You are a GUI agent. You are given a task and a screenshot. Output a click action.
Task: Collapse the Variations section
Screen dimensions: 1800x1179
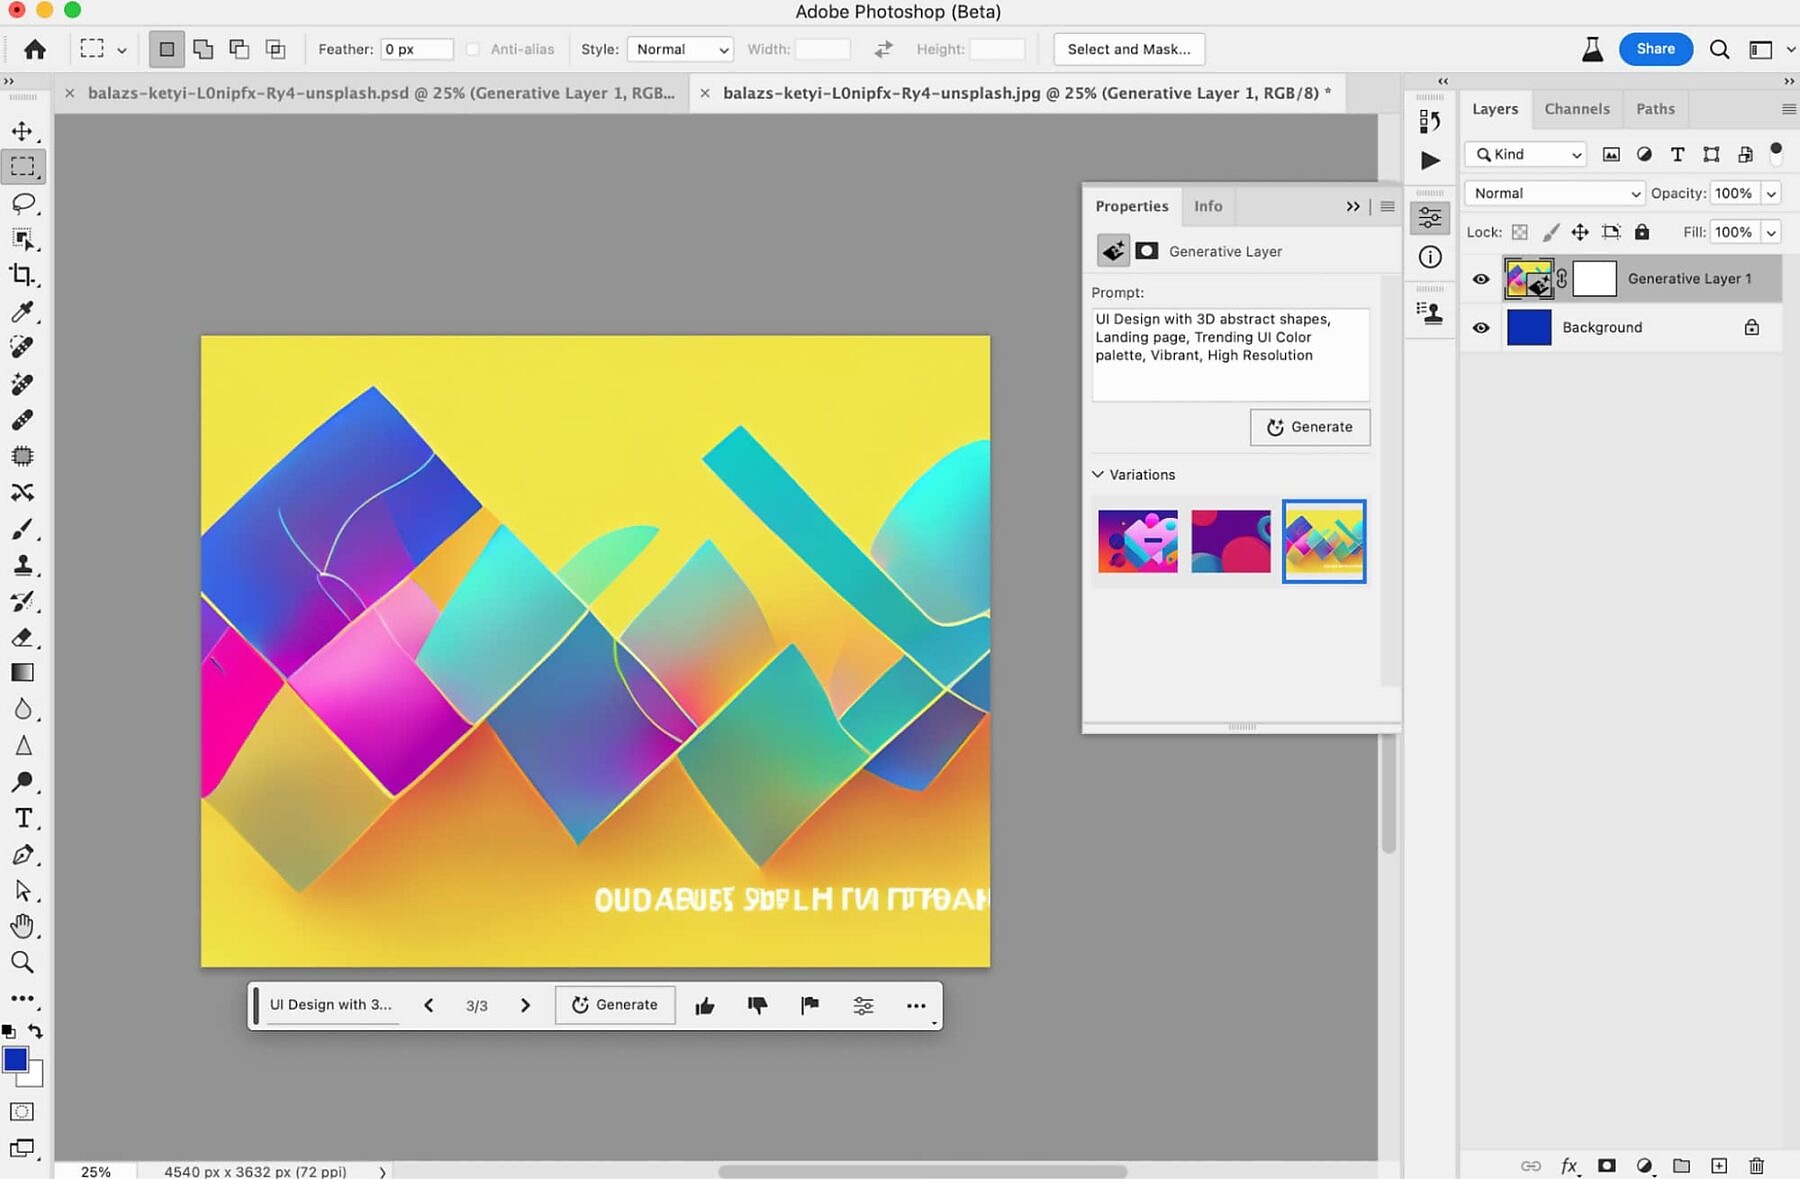click(1098, 474)
